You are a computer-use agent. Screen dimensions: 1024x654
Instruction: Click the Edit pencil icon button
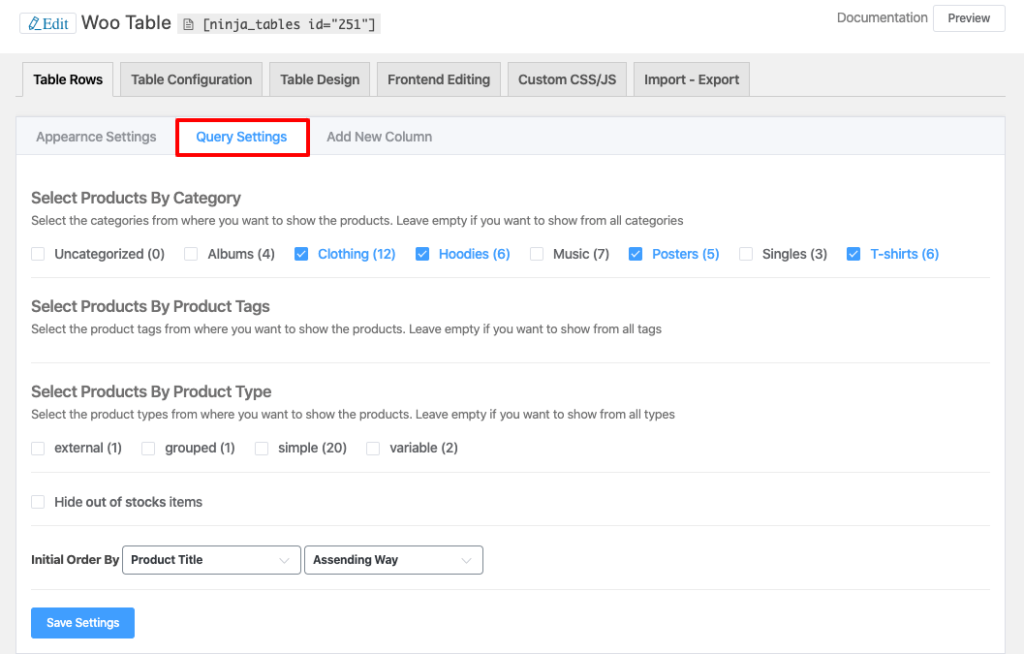pyautogui.click(x=48, y=23)
